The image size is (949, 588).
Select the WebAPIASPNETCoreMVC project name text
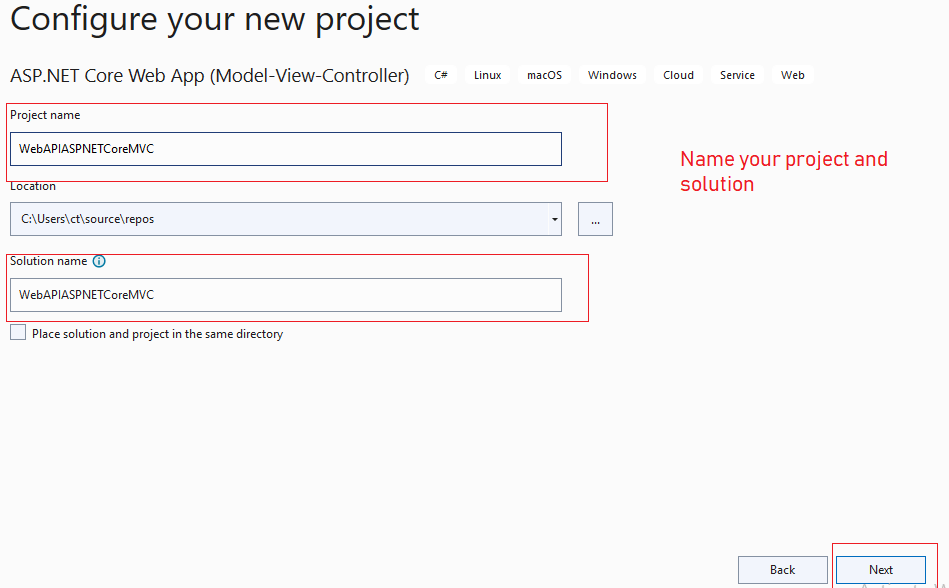pyautogui.click(x=85, y=148)
